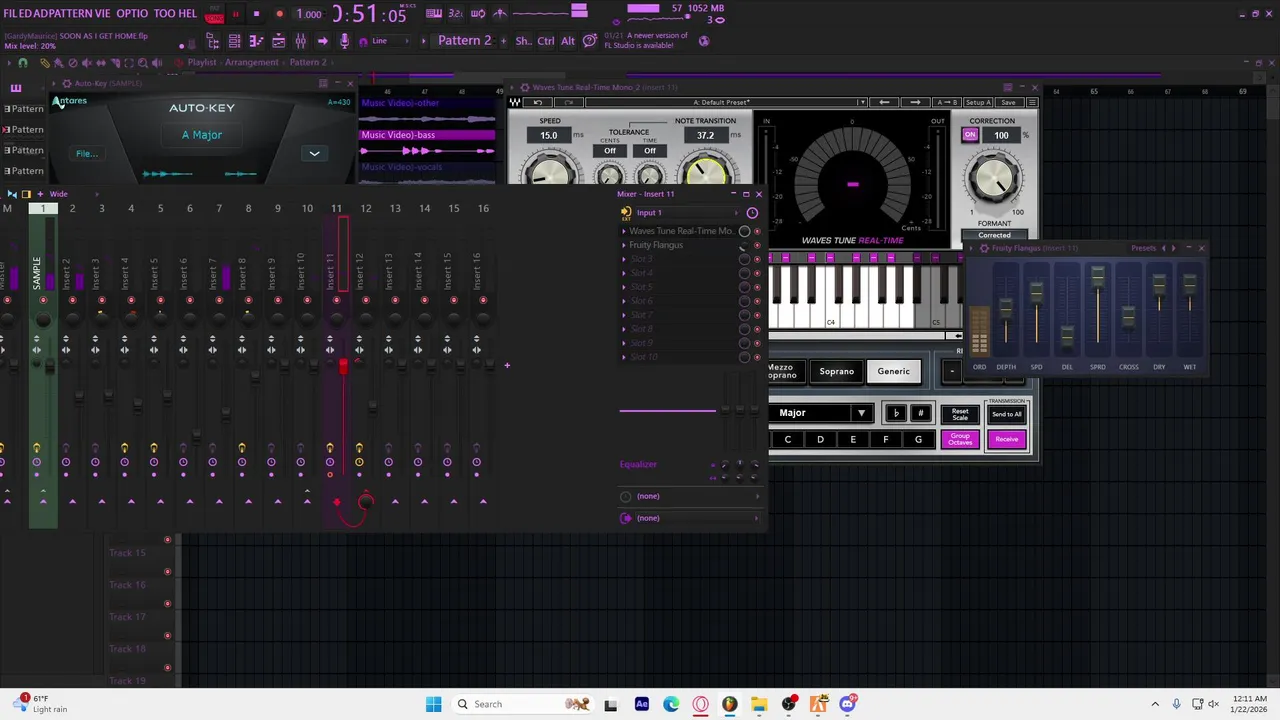Click the record button in transport bar

pos(279,14)
